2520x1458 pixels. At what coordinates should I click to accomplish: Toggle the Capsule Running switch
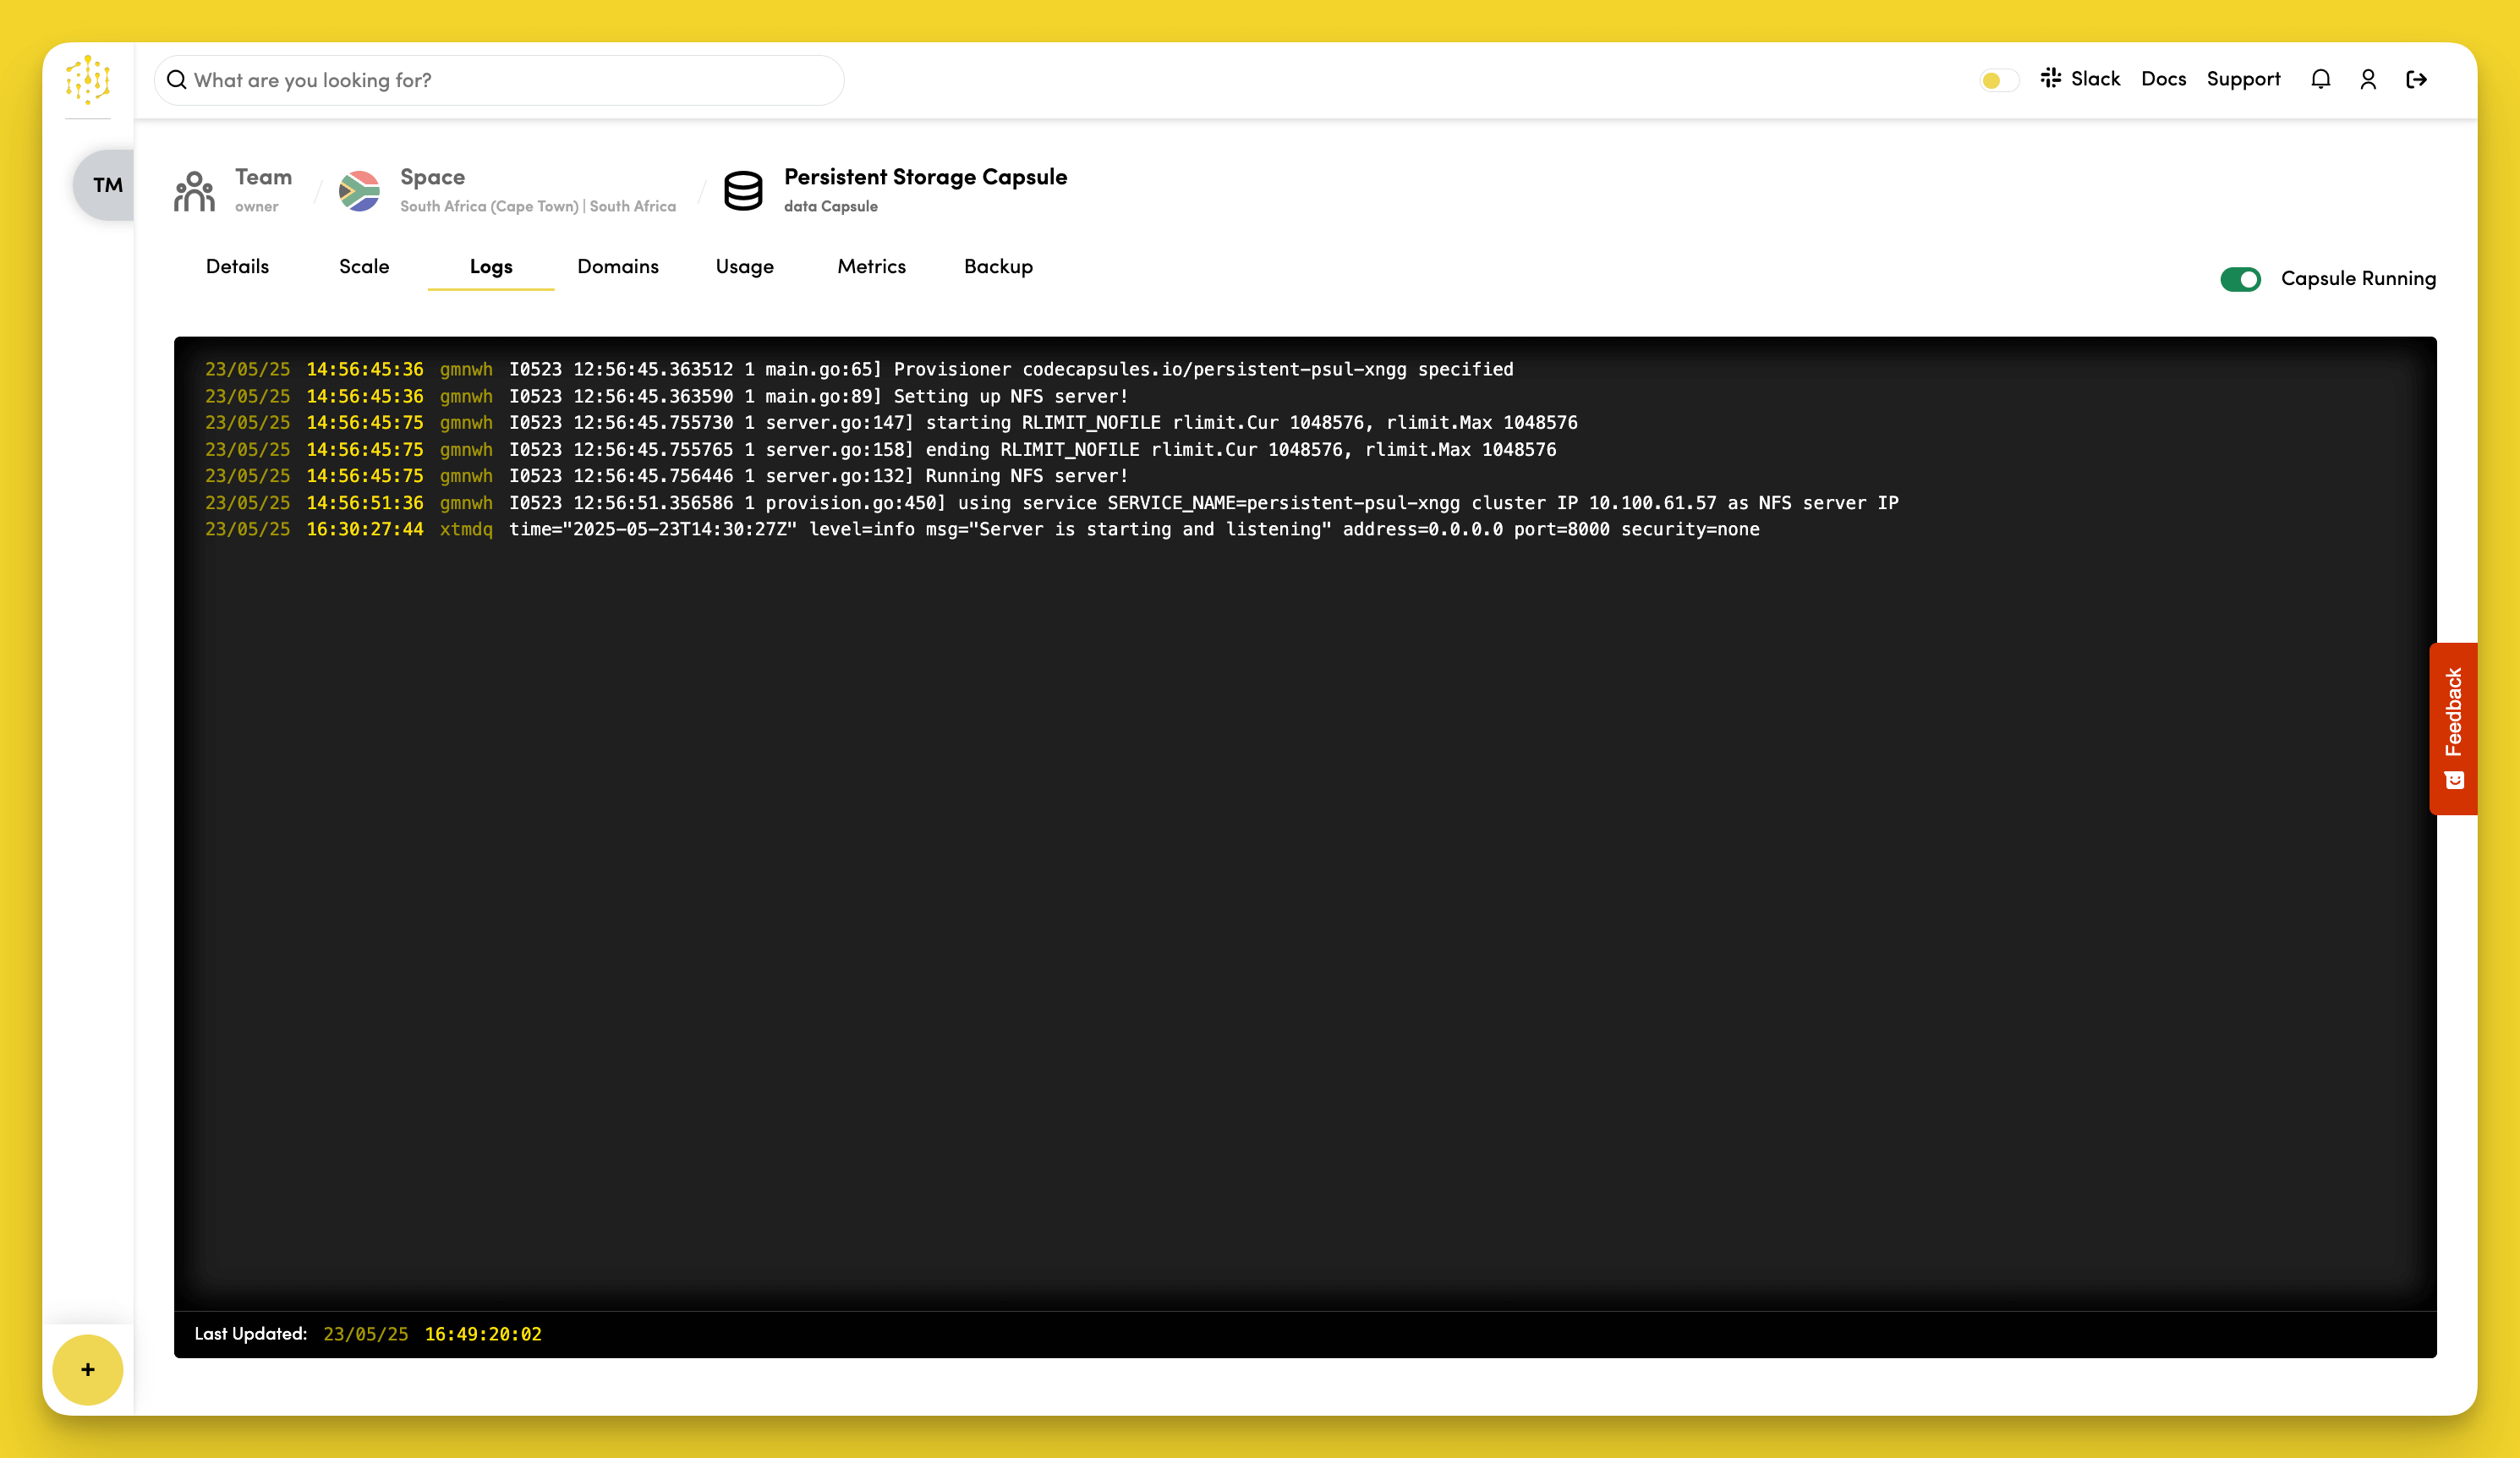point(2240,279)
